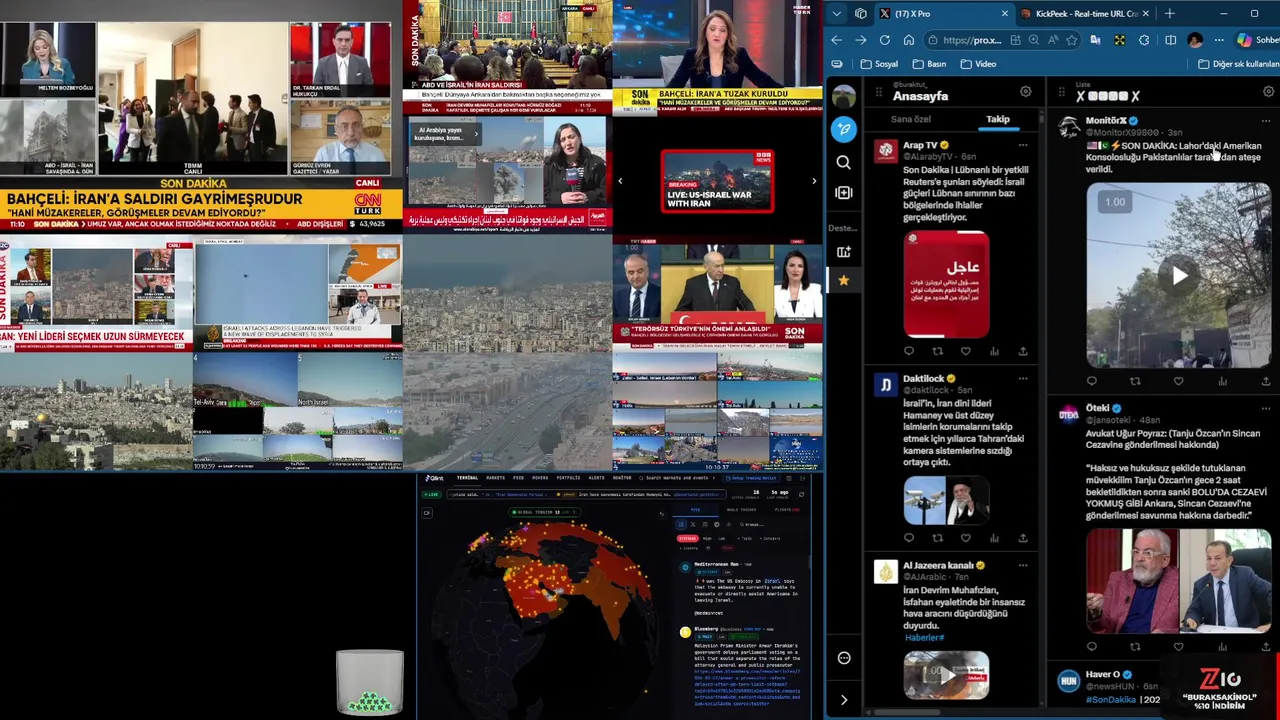Click the Glint refresh icon next to last update
This screenshot has height=720, width=1280.
coord(801,494)
